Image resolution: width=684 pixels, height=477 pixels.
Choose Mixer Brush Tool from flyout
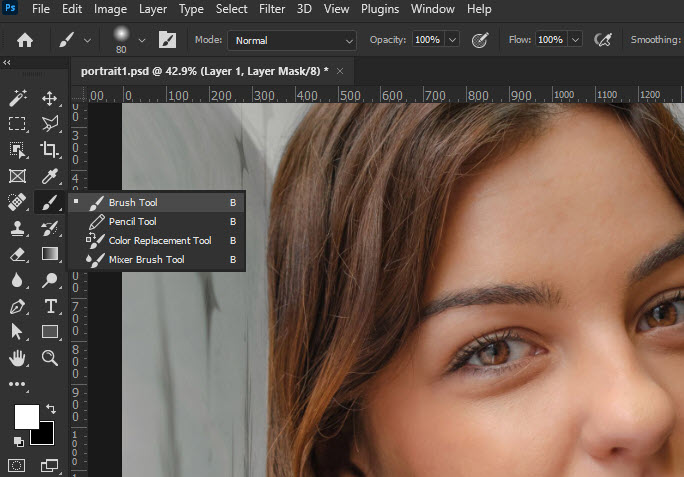(157, 260)
